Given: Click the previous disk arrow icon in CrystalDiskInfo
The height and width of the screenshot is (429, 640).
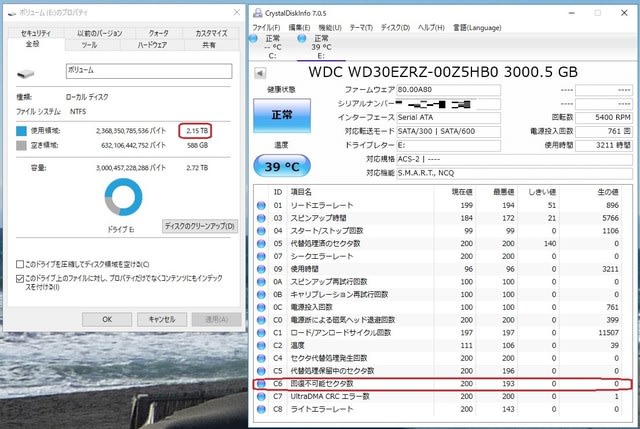Looking at the screenshot, I should 260,73.
